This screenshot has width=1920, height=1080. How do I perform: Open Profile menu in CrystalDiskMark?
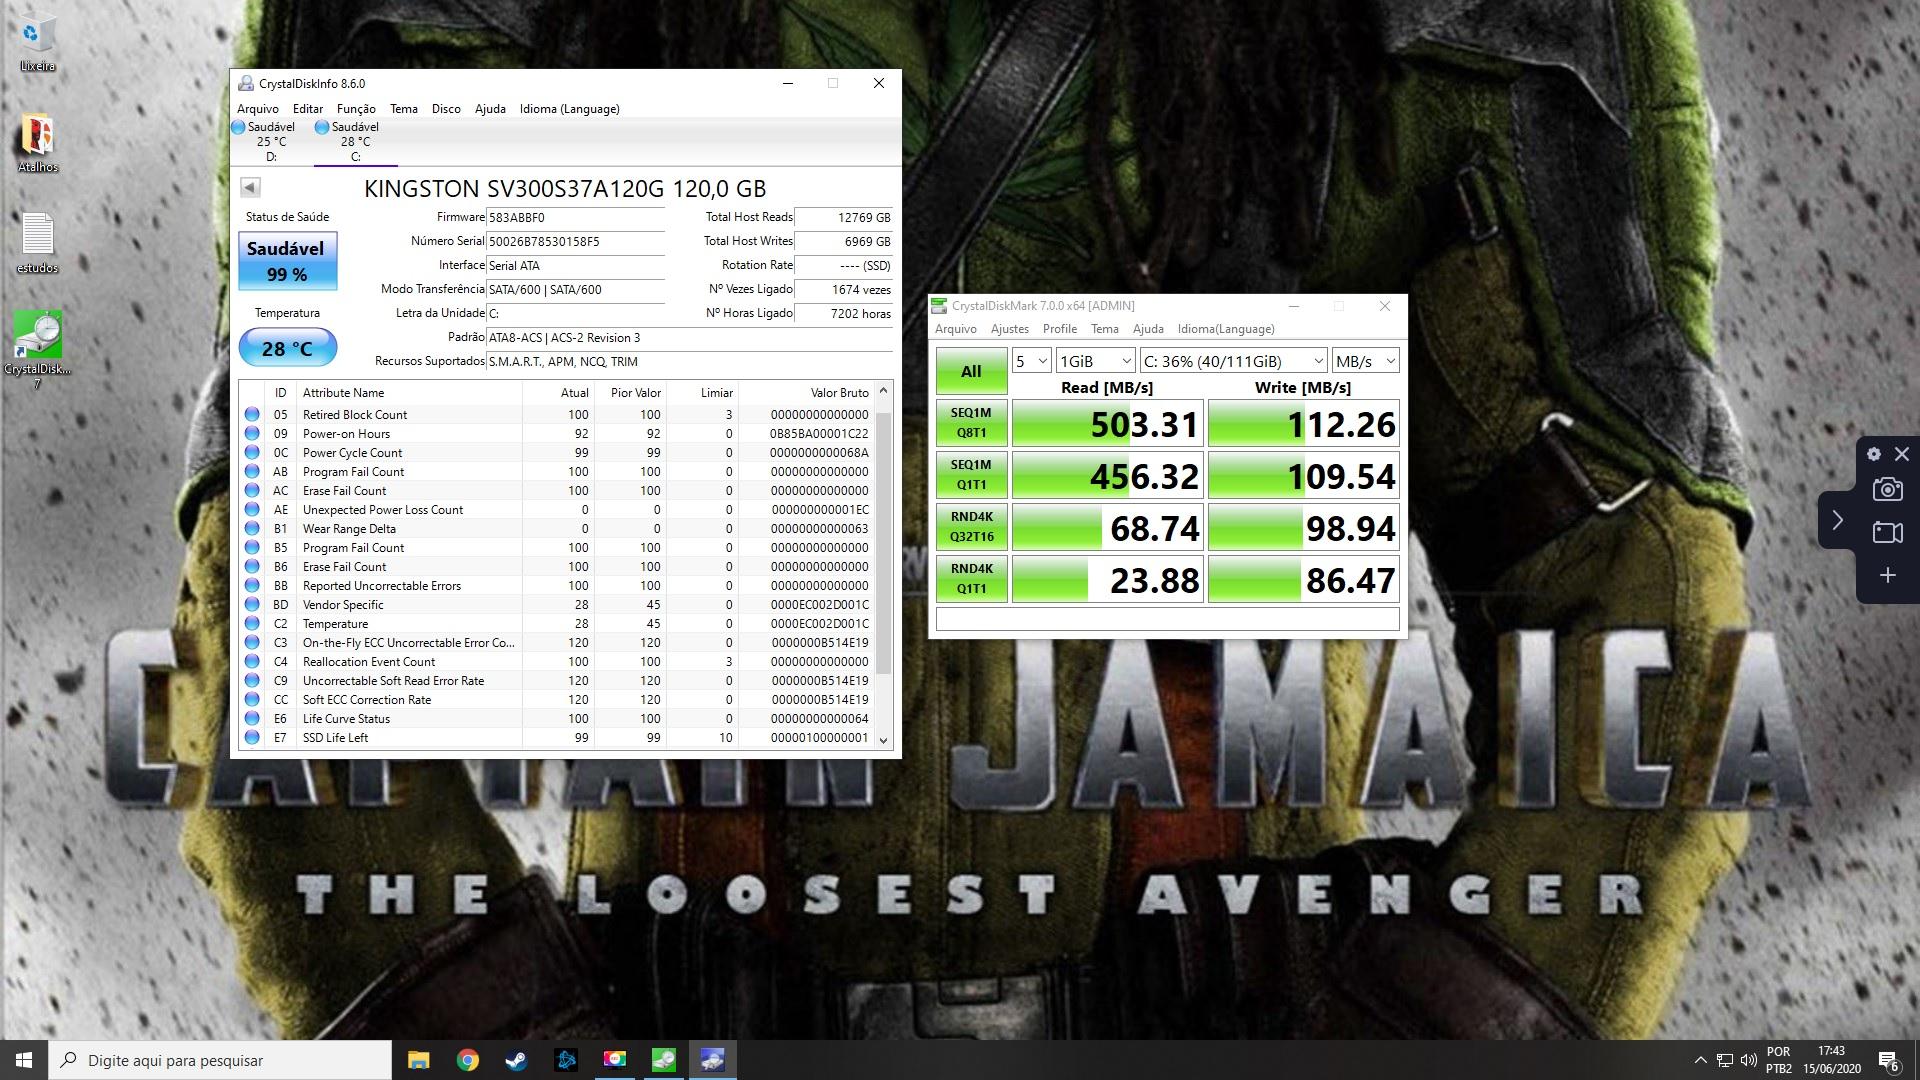point(1060,329)
